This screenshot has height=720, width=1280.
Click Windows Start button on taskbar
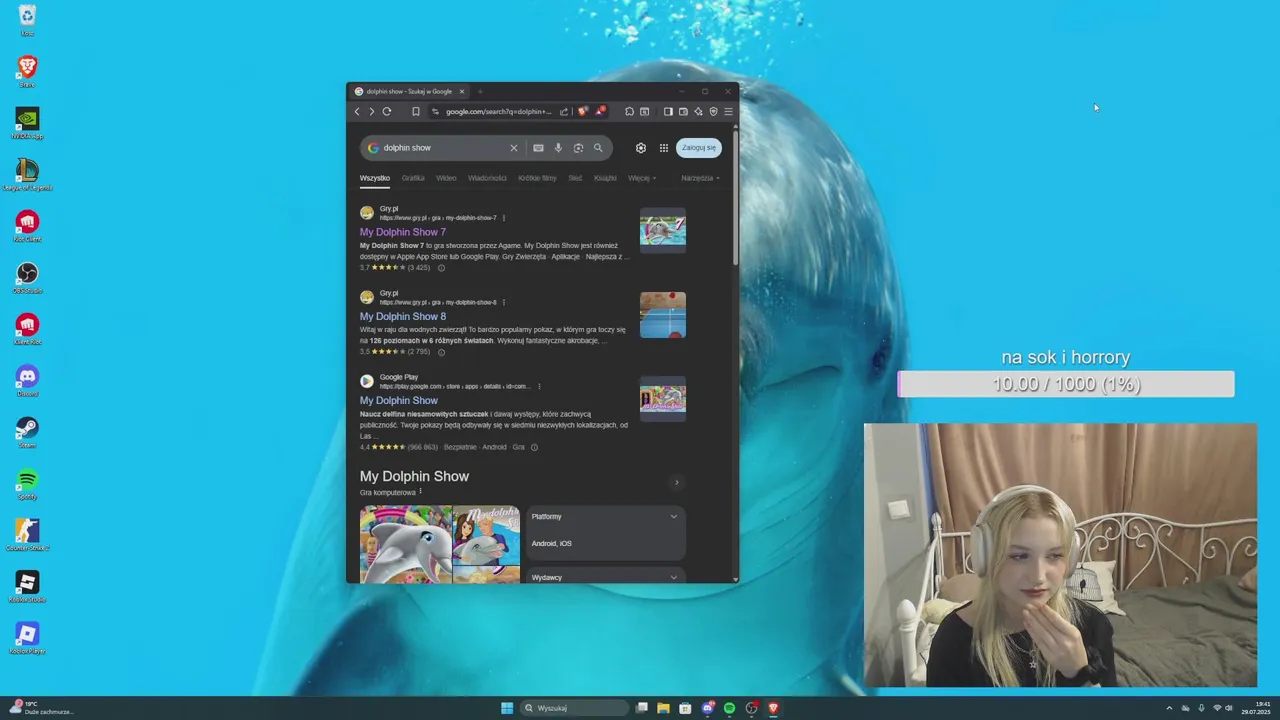click(507, 708)
